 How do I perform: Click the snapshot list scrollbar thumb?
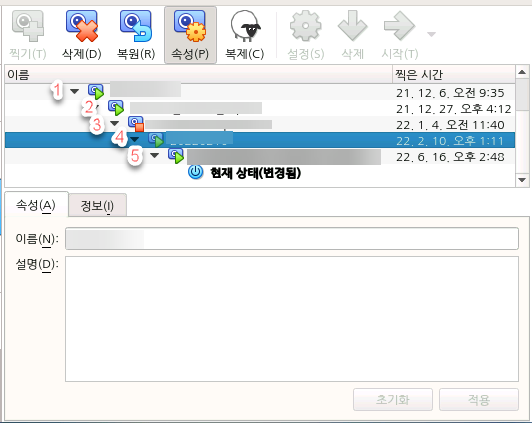522,94
